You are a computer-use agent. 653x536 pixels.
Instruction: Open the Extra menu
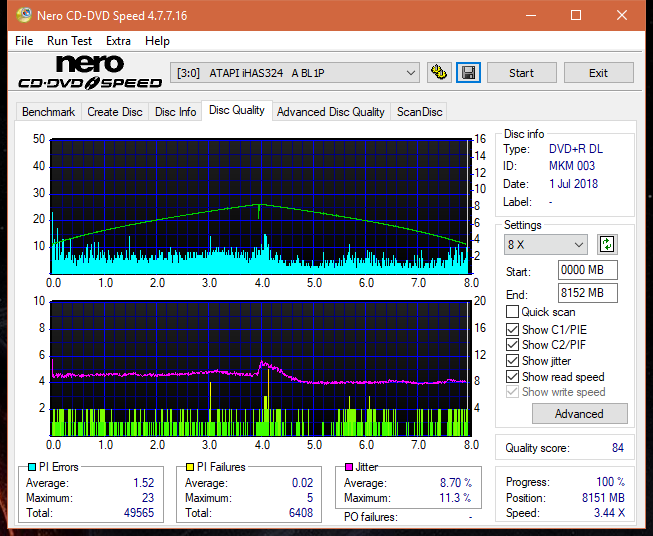pos(118,41)
